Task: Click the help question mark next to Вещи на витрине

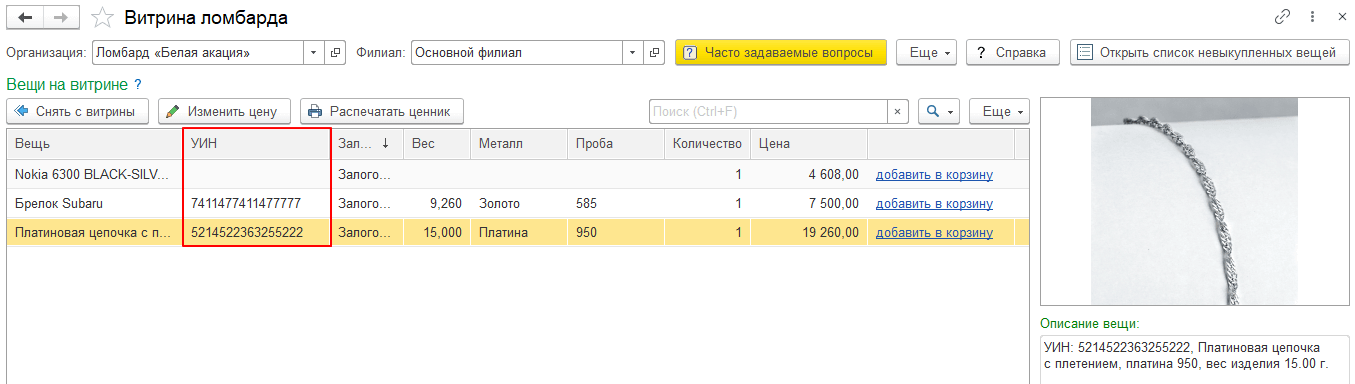Action: 138,85
